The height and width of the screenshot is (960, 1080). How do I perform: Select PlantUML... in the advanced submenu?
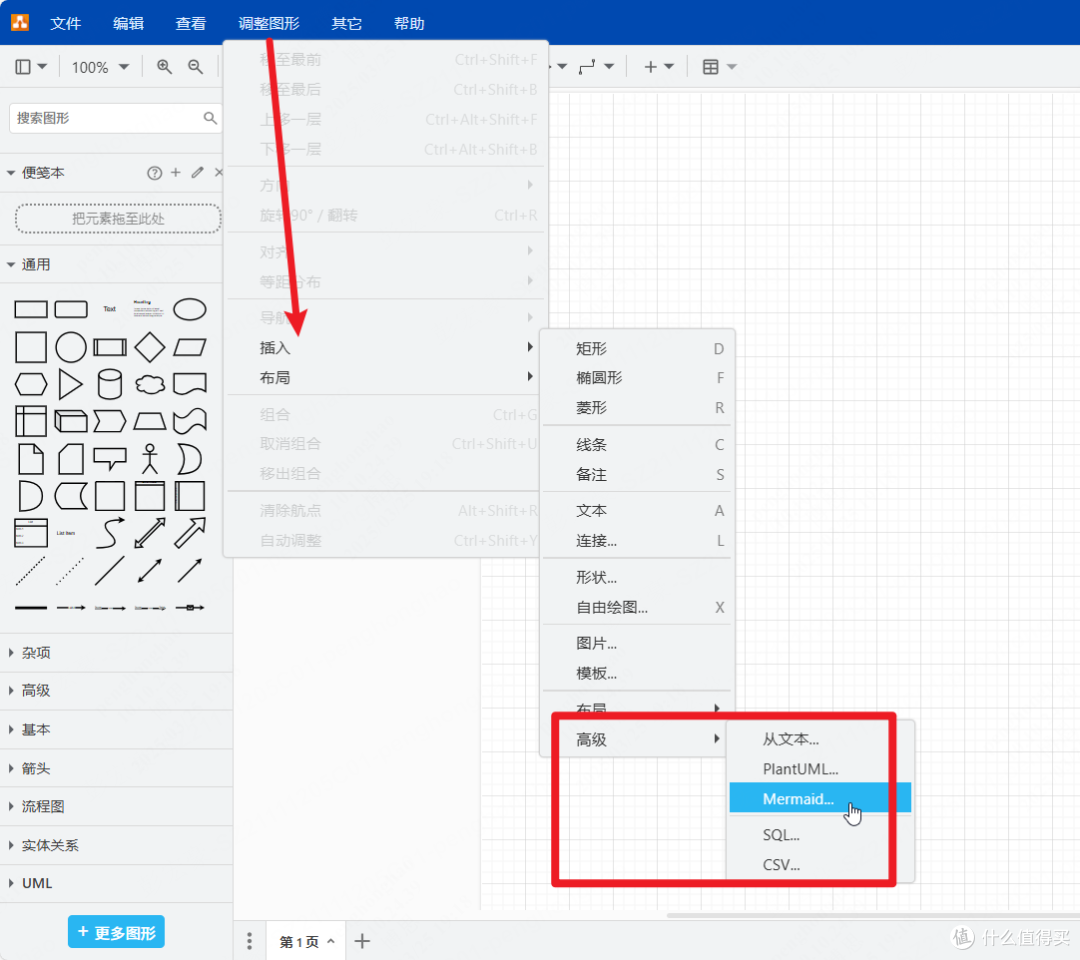(820, 769)
